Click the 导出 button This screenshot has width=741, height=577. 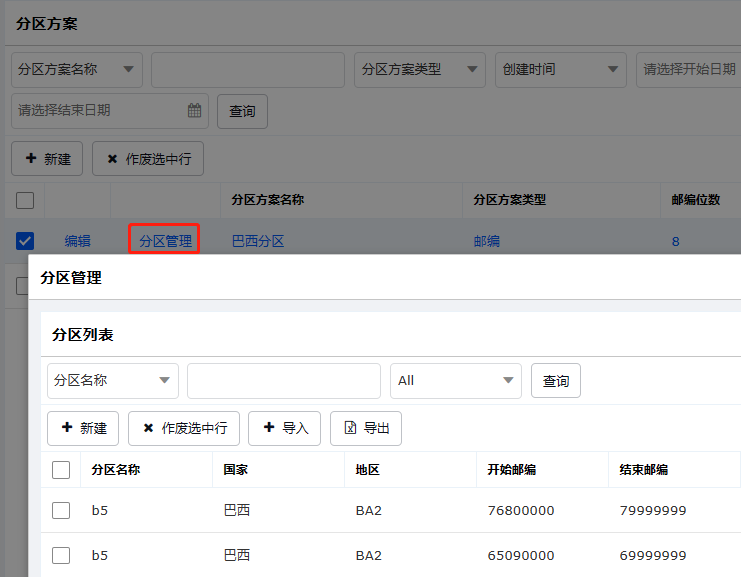366,428
